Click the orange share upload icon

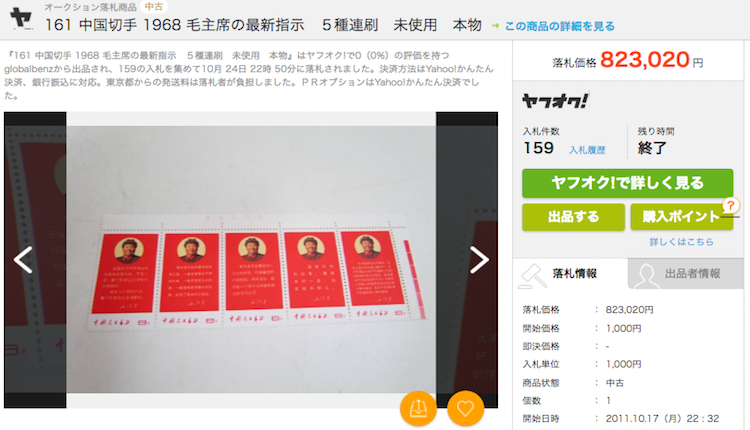tap(418, 408)
